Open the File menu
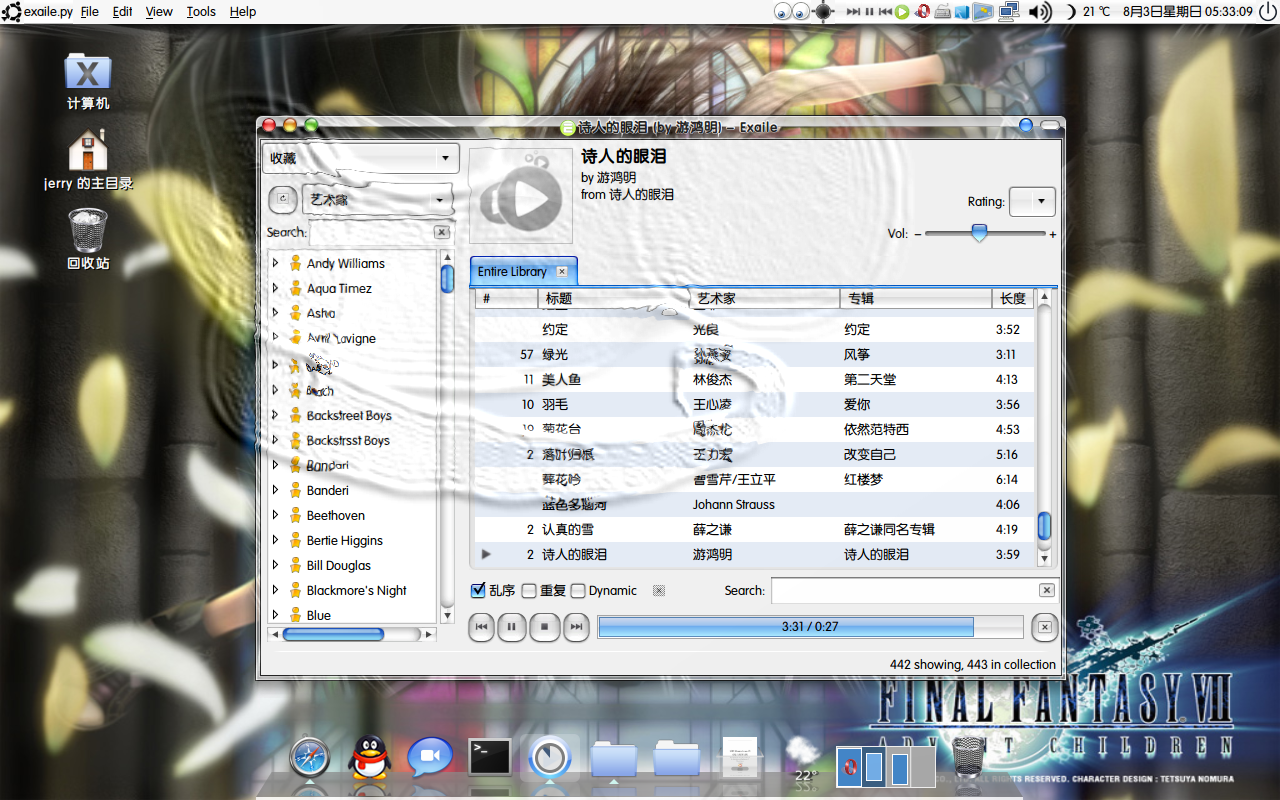This screenshot has height=800, width=1280. (89, 12)
